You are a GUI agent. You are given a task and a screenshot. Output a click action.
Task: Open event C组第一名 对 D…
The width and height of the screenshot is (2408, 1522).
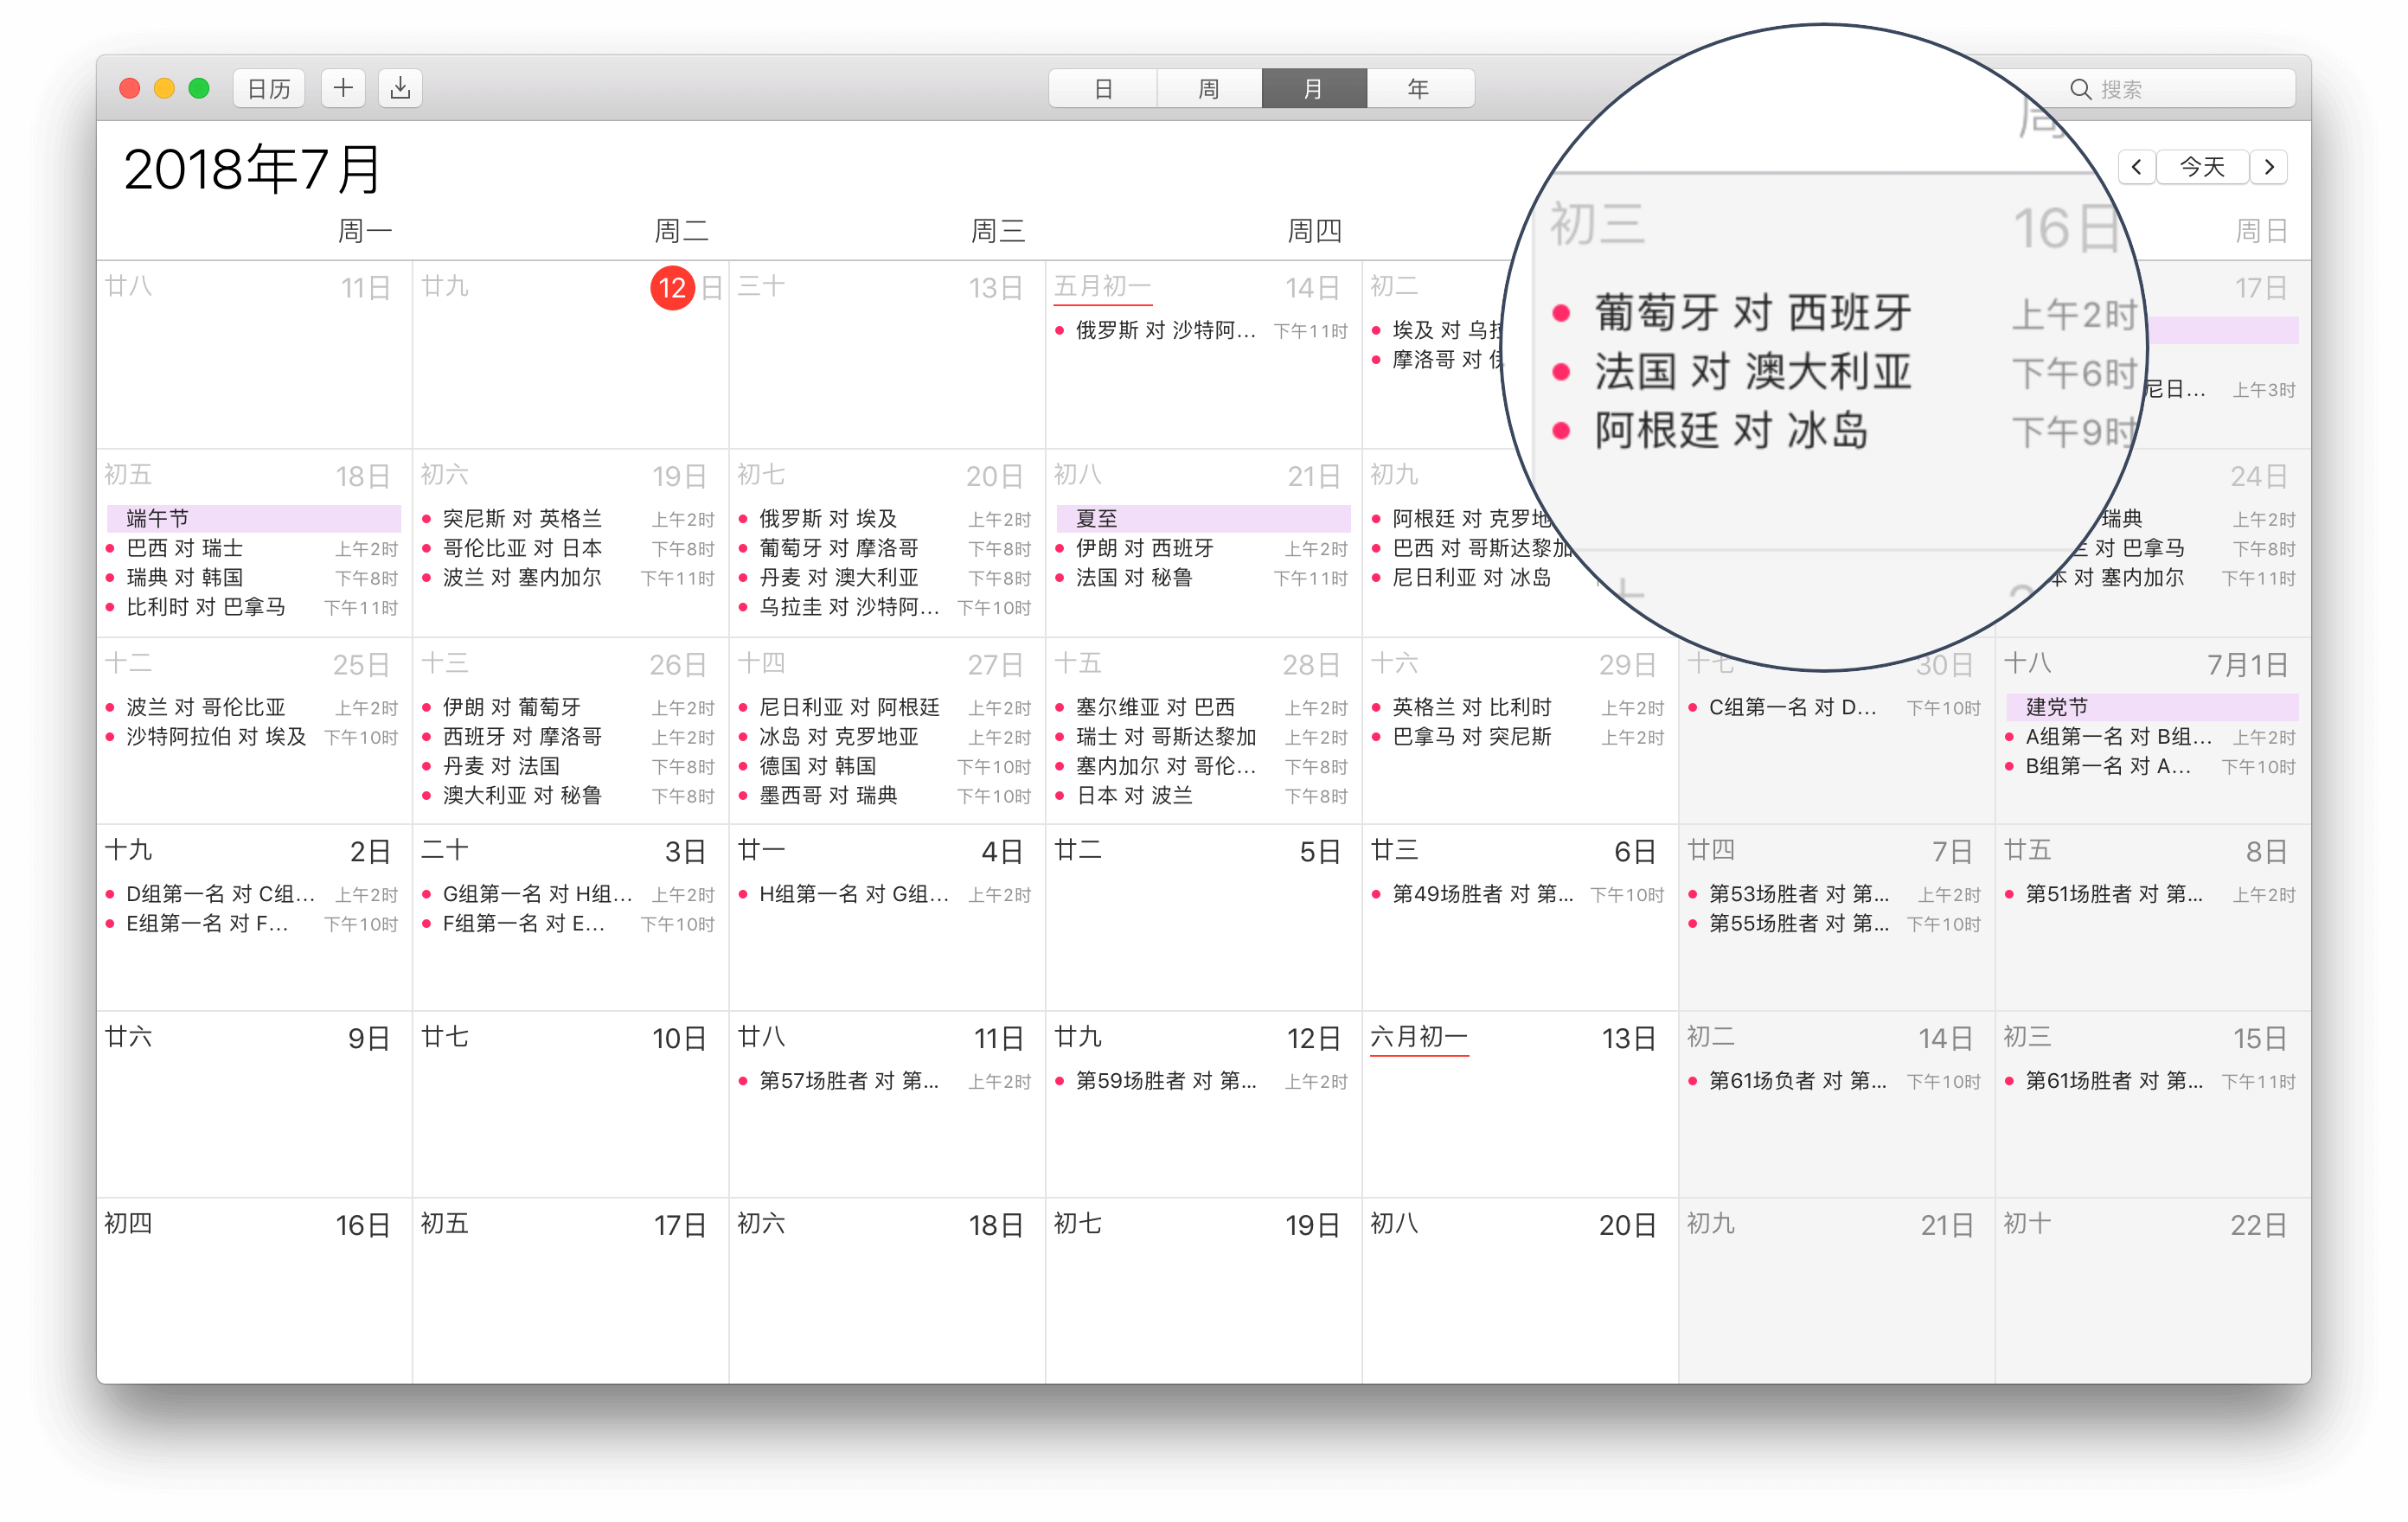click(1835, 707)
